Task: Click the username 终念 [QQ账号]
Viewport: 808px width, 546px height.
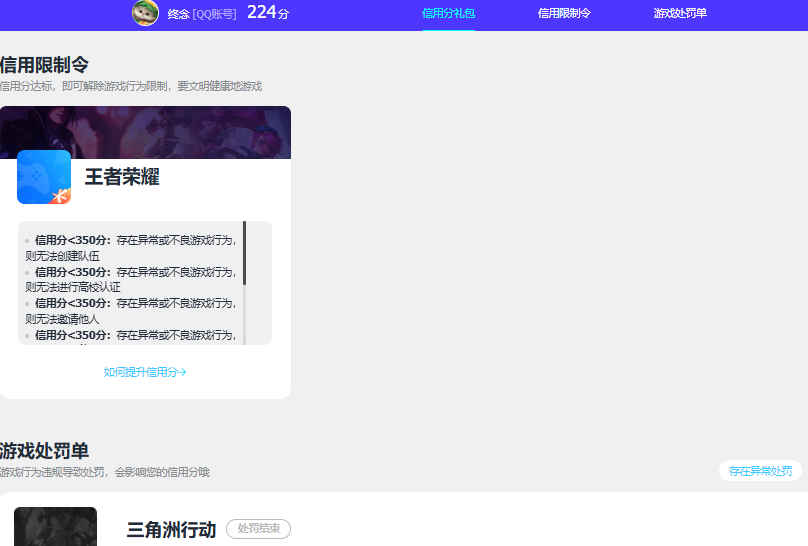Action: (x=202, y=14)
